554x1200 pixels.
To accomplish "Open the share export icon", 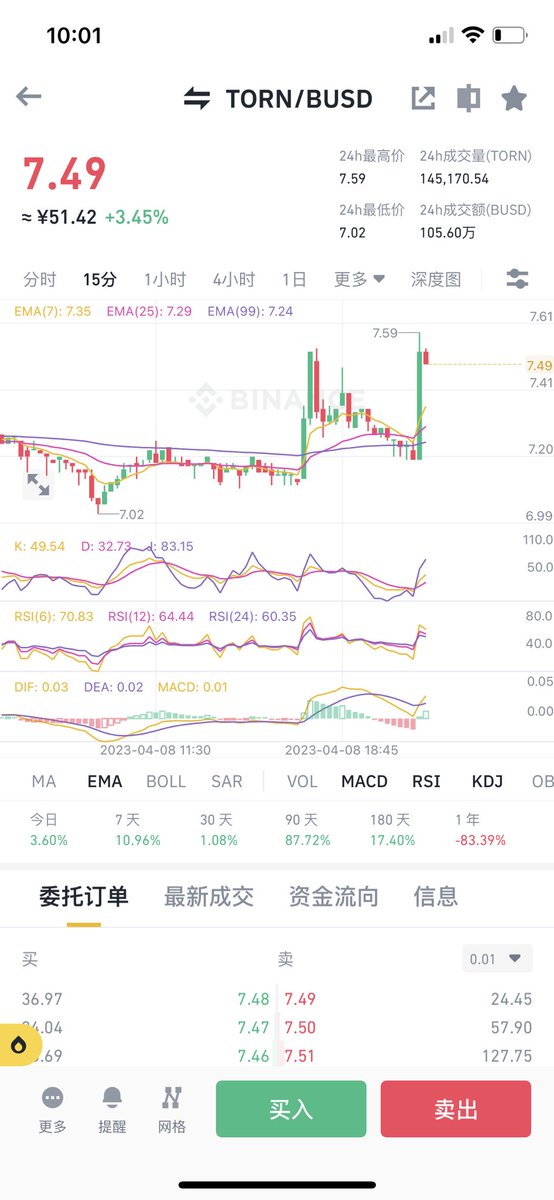I will 423,98.
